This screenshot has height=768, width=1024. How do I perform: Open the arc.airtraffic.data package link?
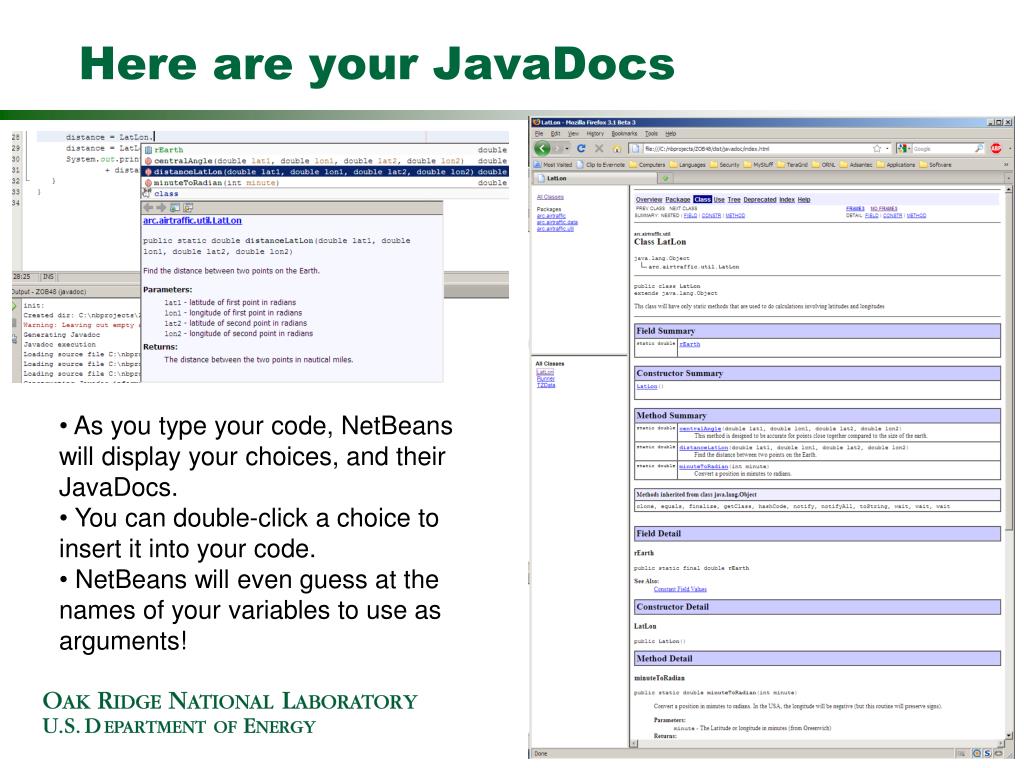pos(557,222)
